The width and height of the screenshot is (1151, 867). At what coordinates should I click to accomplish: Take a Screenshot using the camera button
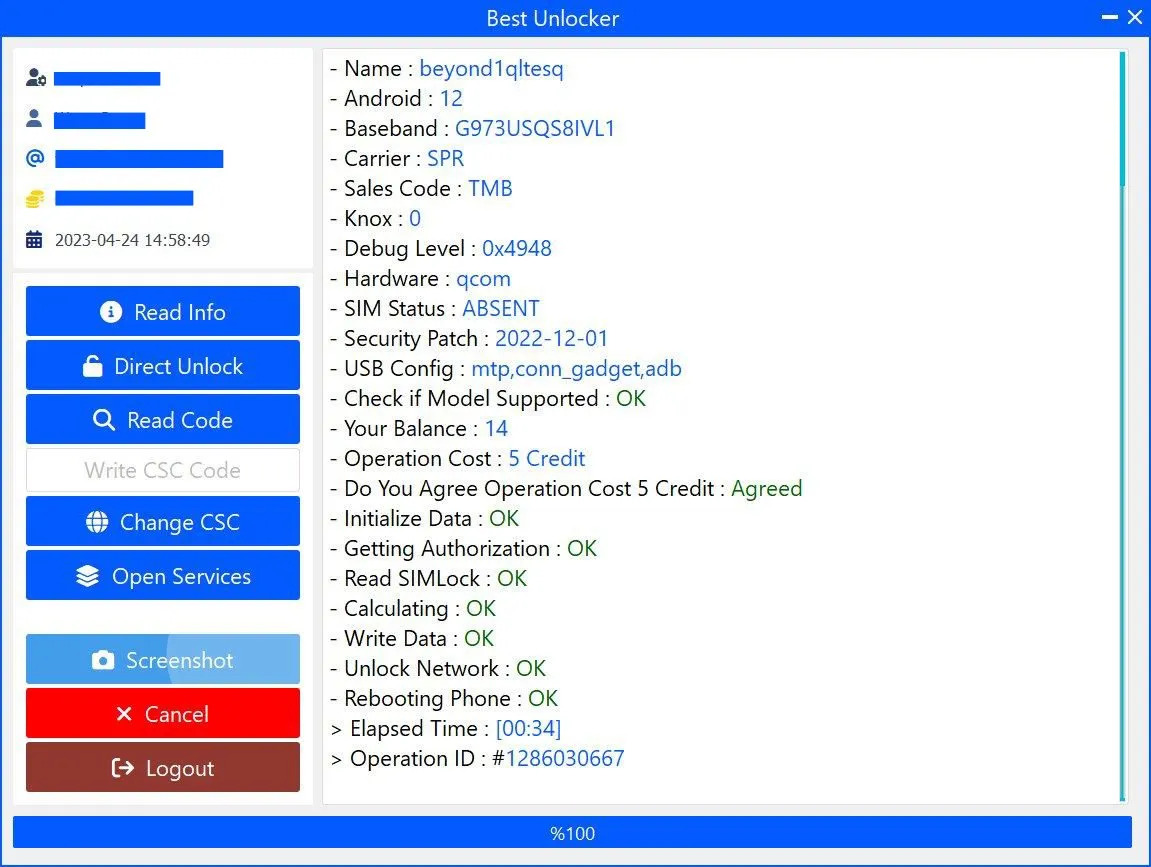point(162,659)
